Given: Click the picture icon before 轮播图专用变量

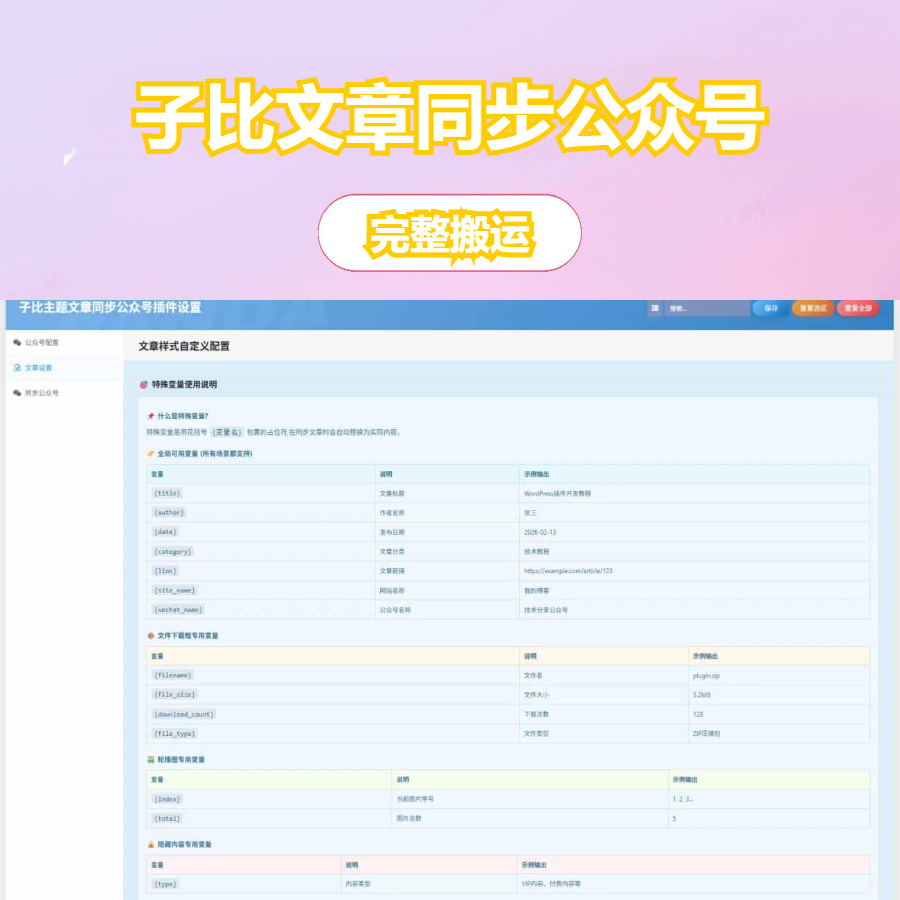Looking at the screenshot, I should pyautogui.click(x=150, y=759).
